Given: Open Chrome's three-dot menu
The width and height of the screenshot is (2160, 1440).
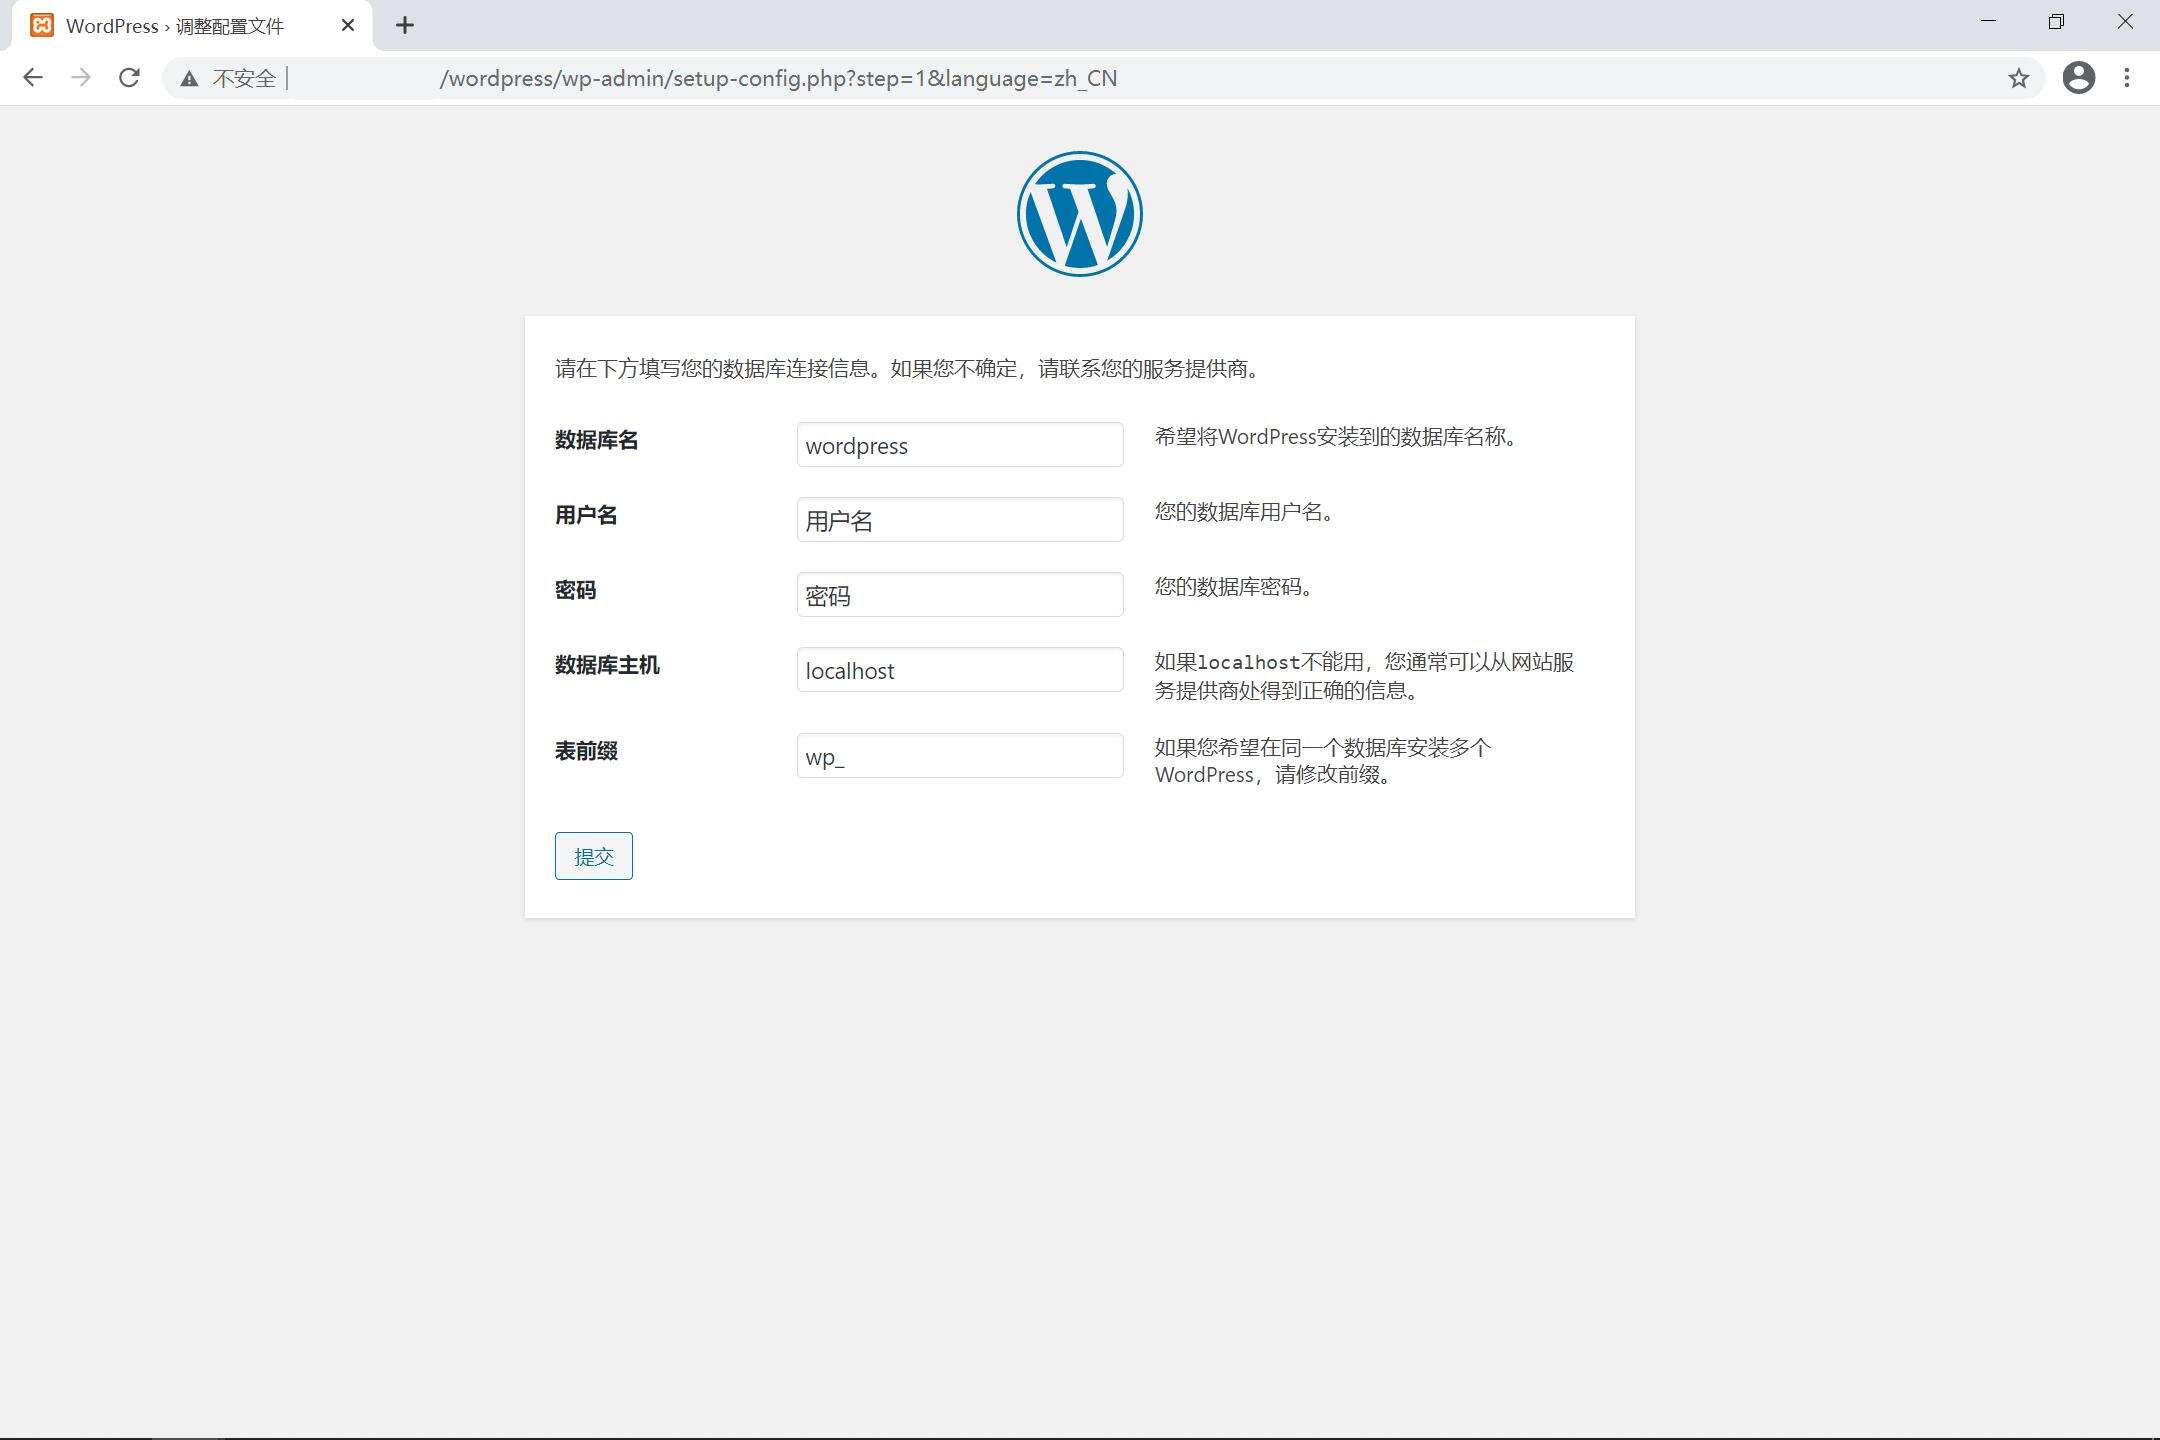Looking at the screenshot, I should click(2127, 78).
